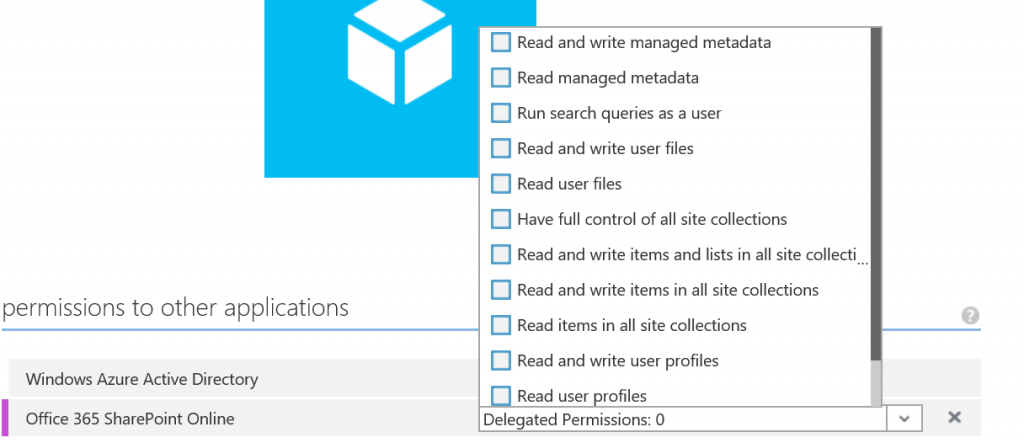Check Read and write items and lists permission

click(501, 255)
